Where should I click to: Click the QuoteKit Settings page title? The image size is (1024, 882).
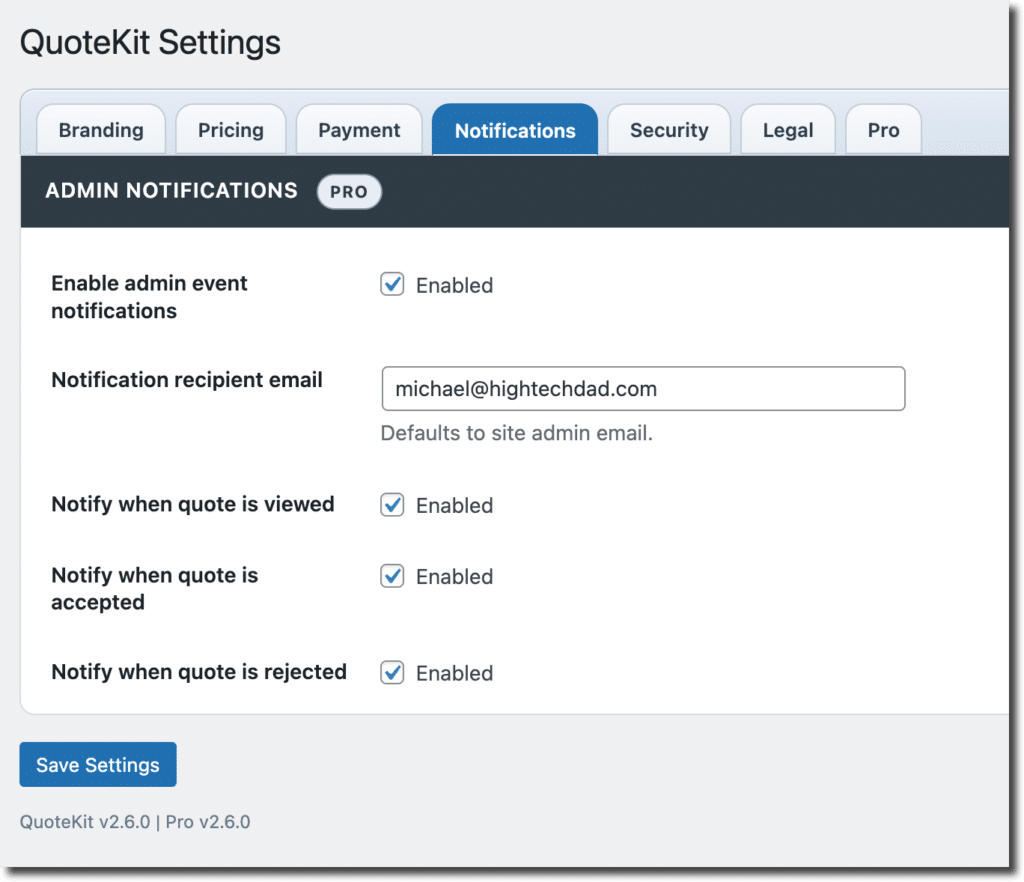click(x=150, y=43)
